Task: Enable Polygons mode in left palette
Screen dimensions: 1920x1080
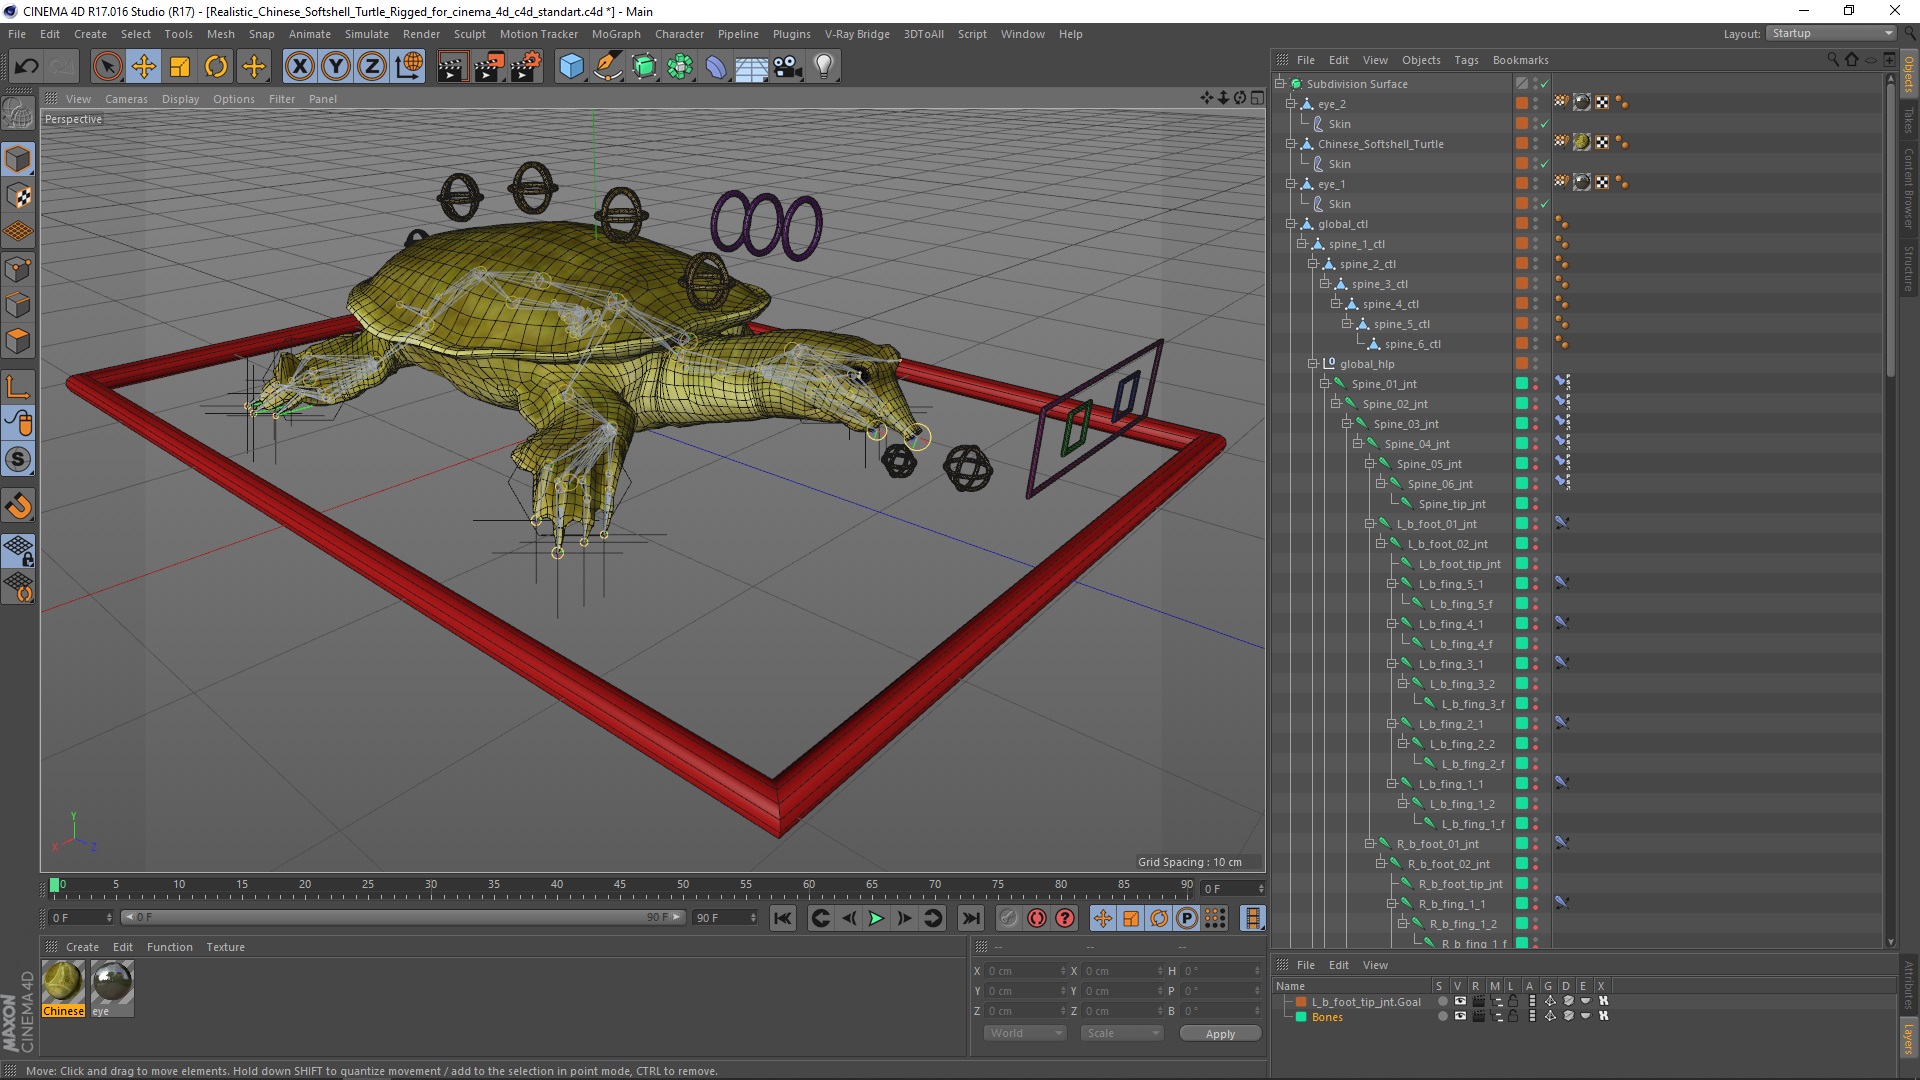Action: point(18,341)
